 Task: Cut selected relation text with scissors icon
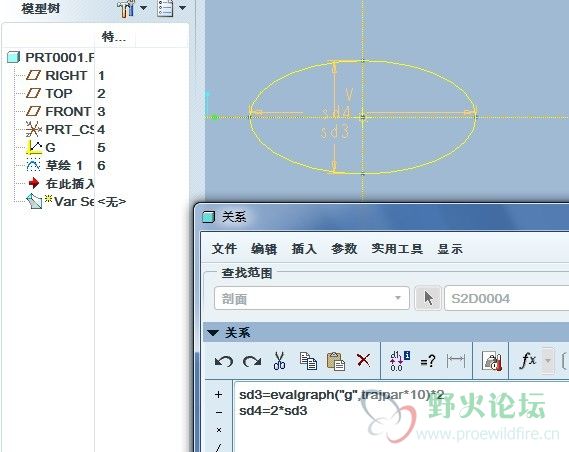tap(279, 361)
